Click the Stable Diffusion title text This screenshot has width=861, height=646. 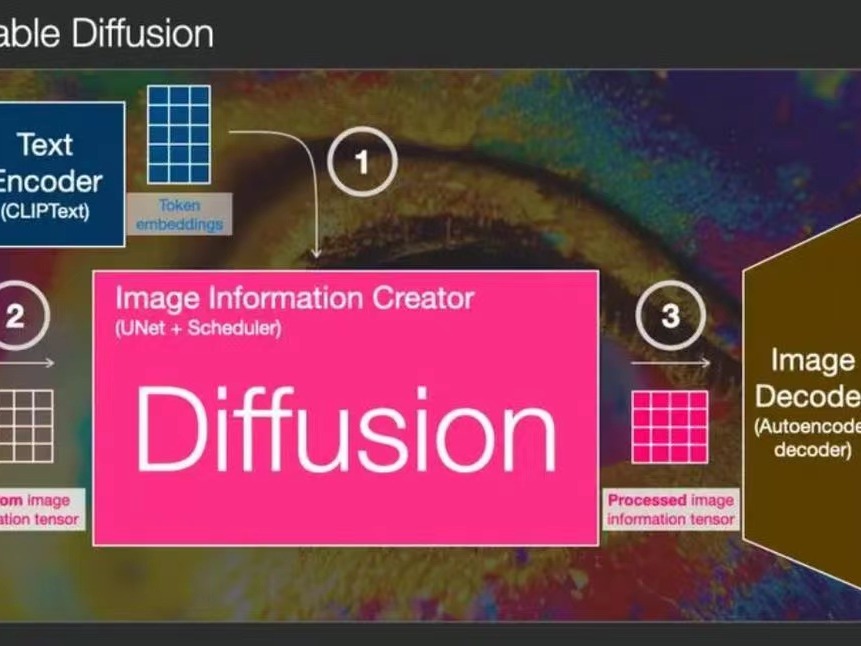pyautogui.click(x=107, y=33)
